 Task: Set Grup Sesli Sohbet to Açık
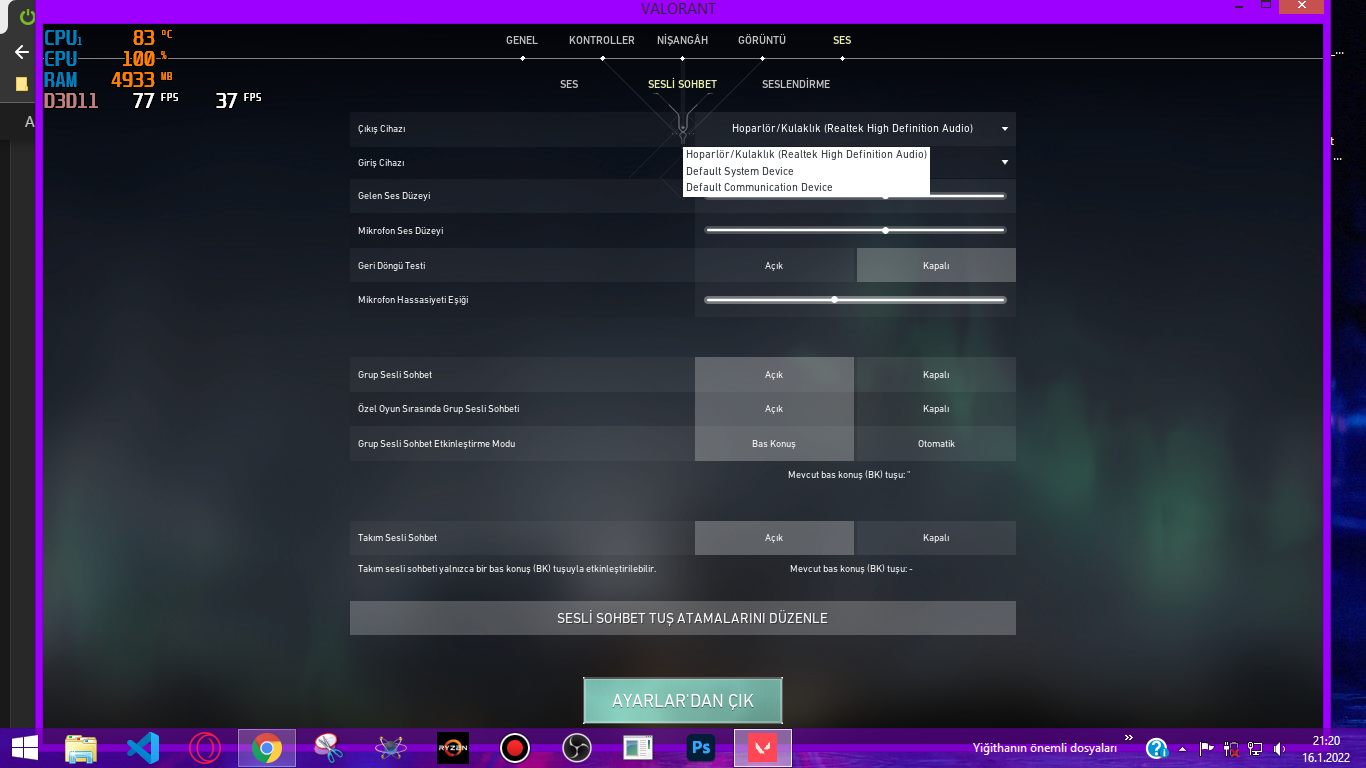[774, 374]
